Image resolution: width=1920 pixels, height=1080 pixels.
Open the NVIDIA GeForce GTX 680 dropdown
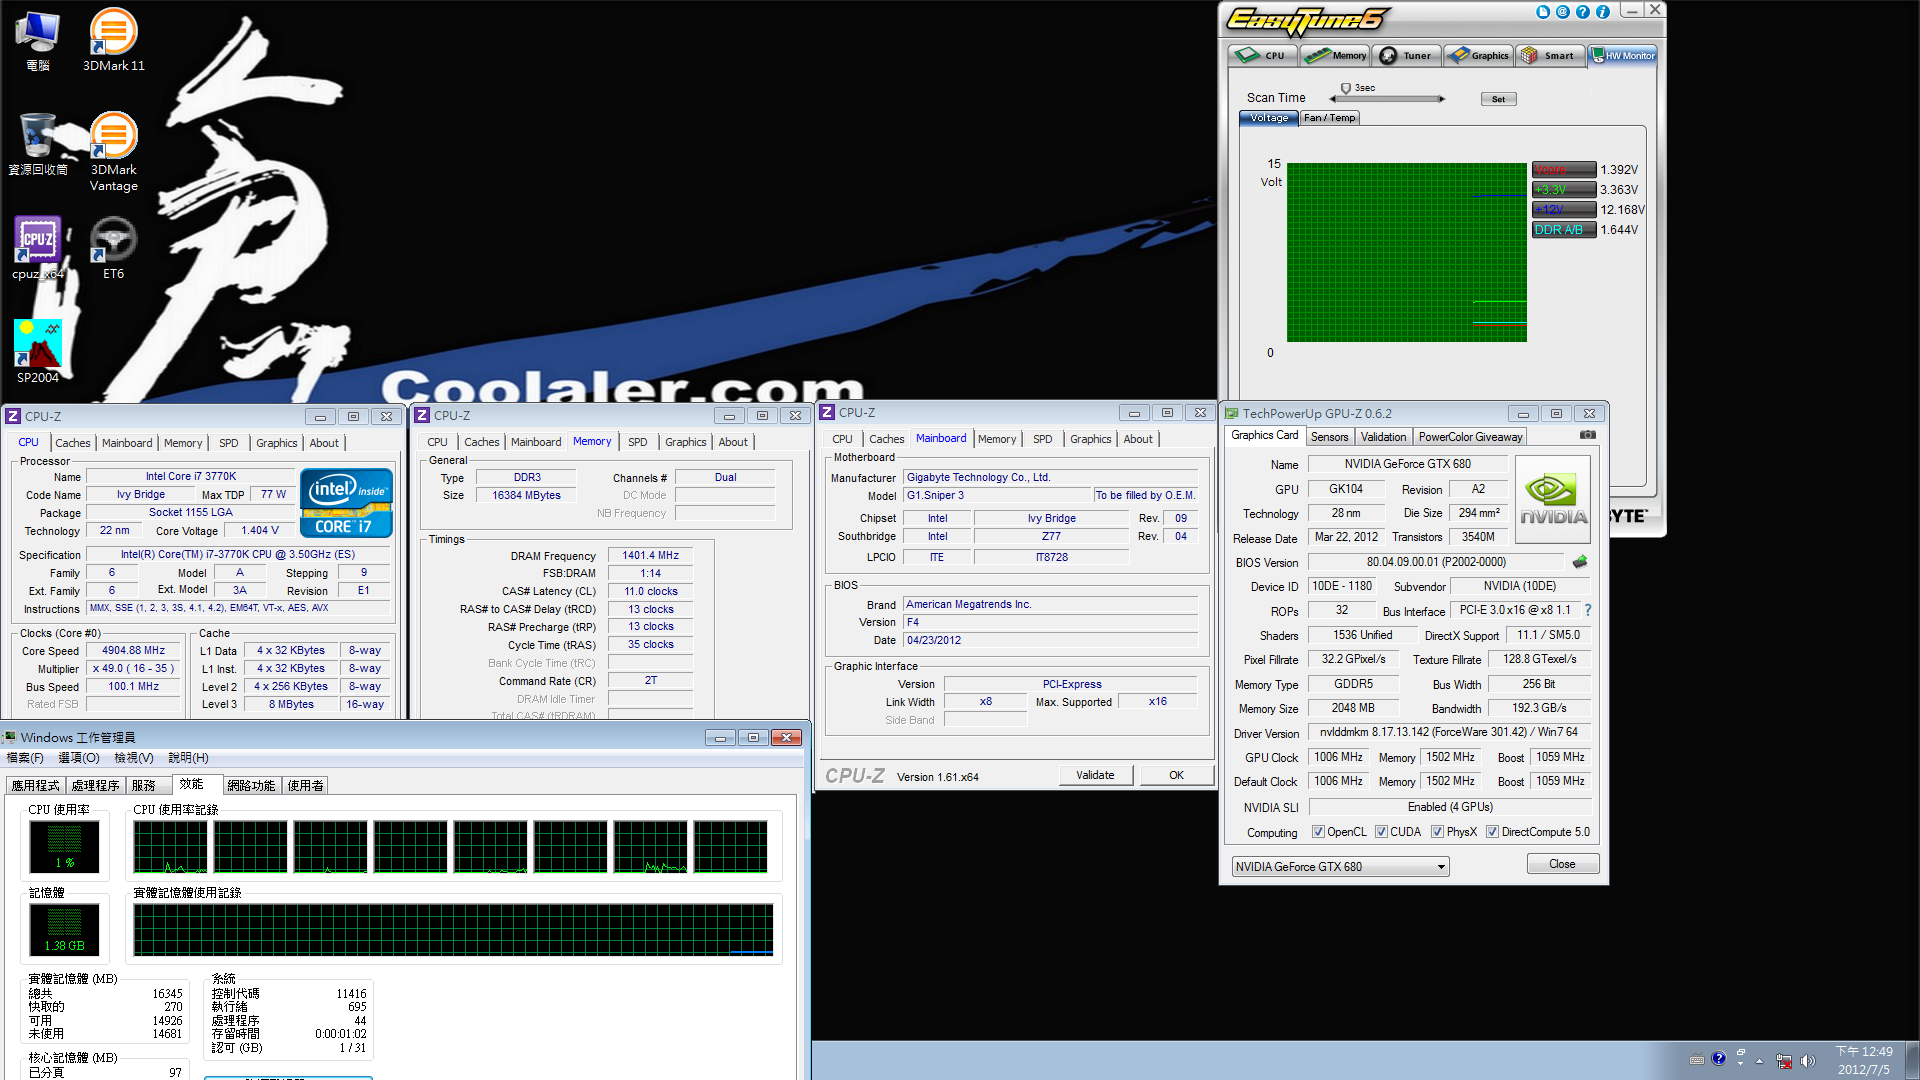(1340, 866)
